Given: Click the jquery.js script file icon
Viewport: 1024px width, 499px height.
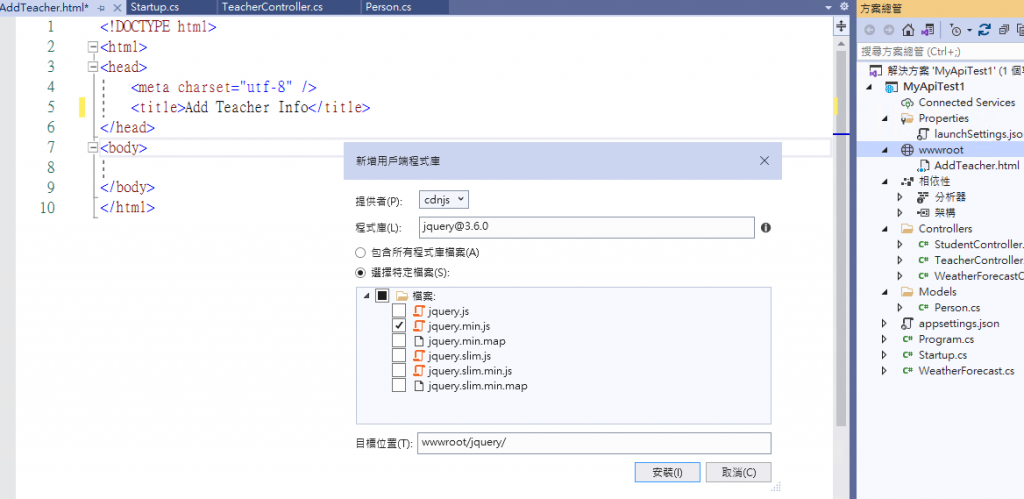Looking at the screenshot, I should 419,311.
